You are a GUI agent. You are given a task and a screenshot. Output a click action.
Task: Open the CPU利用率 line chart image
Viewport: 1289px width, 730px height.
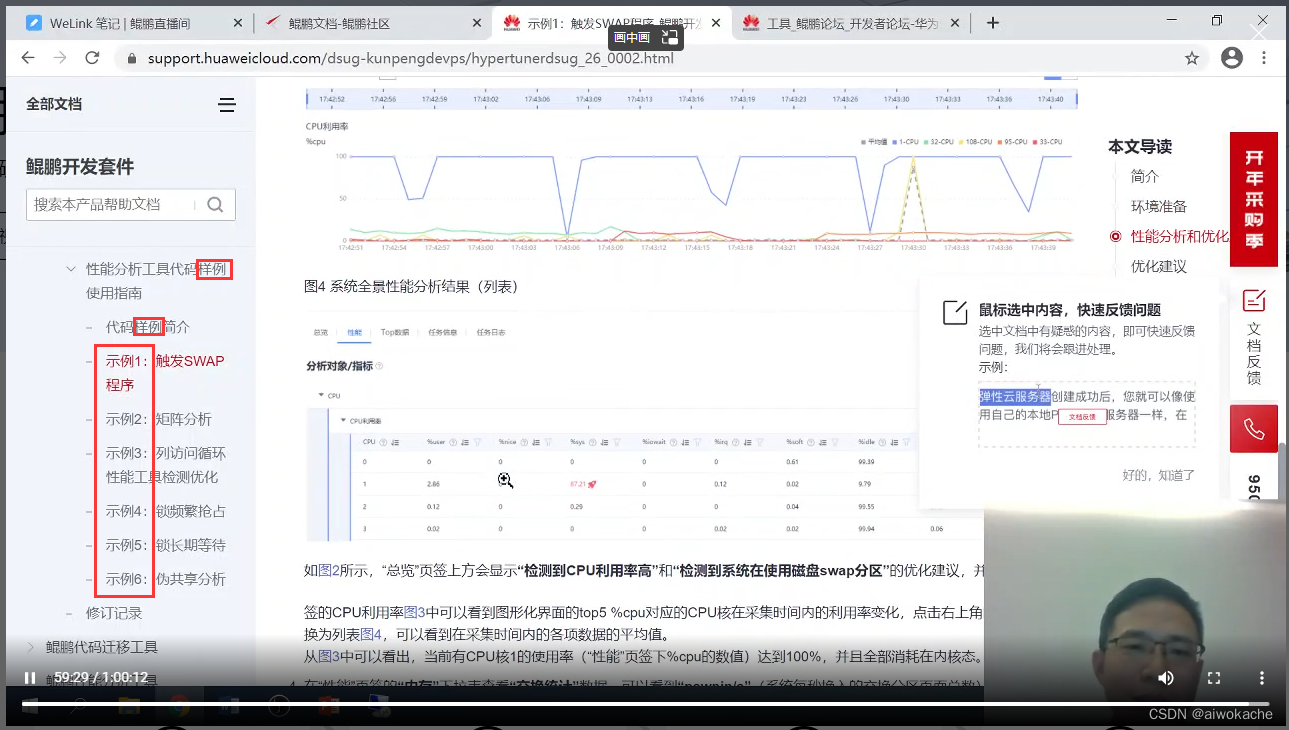pyautogui.click(x=690, y=190)
